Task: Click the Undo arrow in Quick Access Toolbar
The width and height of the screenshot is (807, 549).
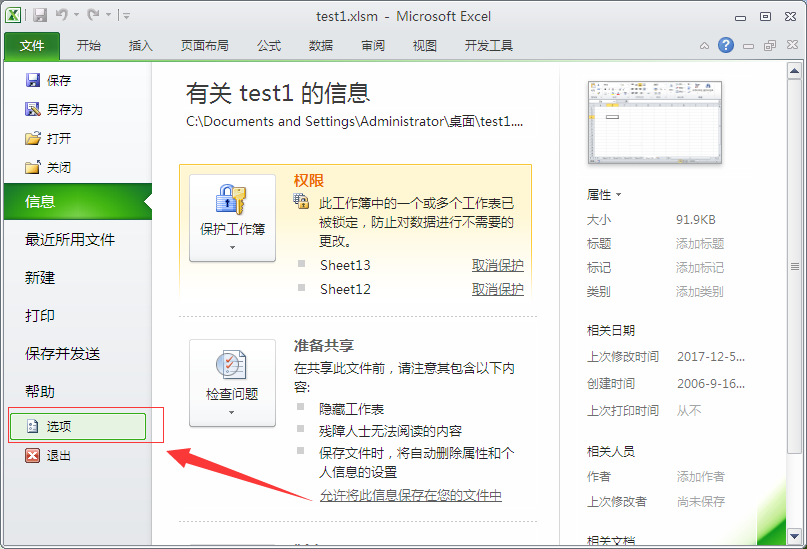Action: [62, 15]
